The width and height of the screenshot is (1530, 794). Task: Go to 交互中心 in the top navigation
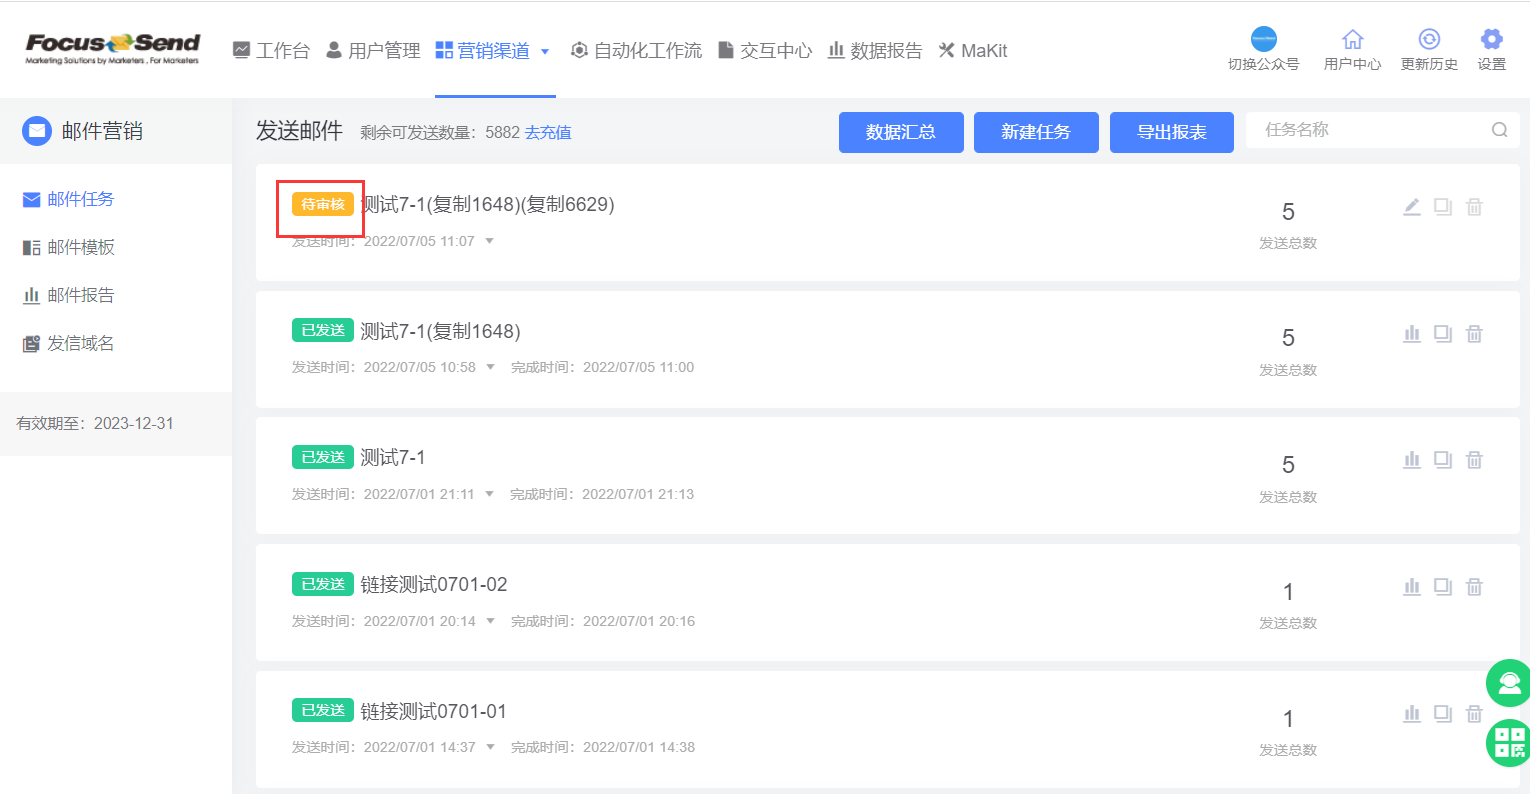tap(765, 50)
